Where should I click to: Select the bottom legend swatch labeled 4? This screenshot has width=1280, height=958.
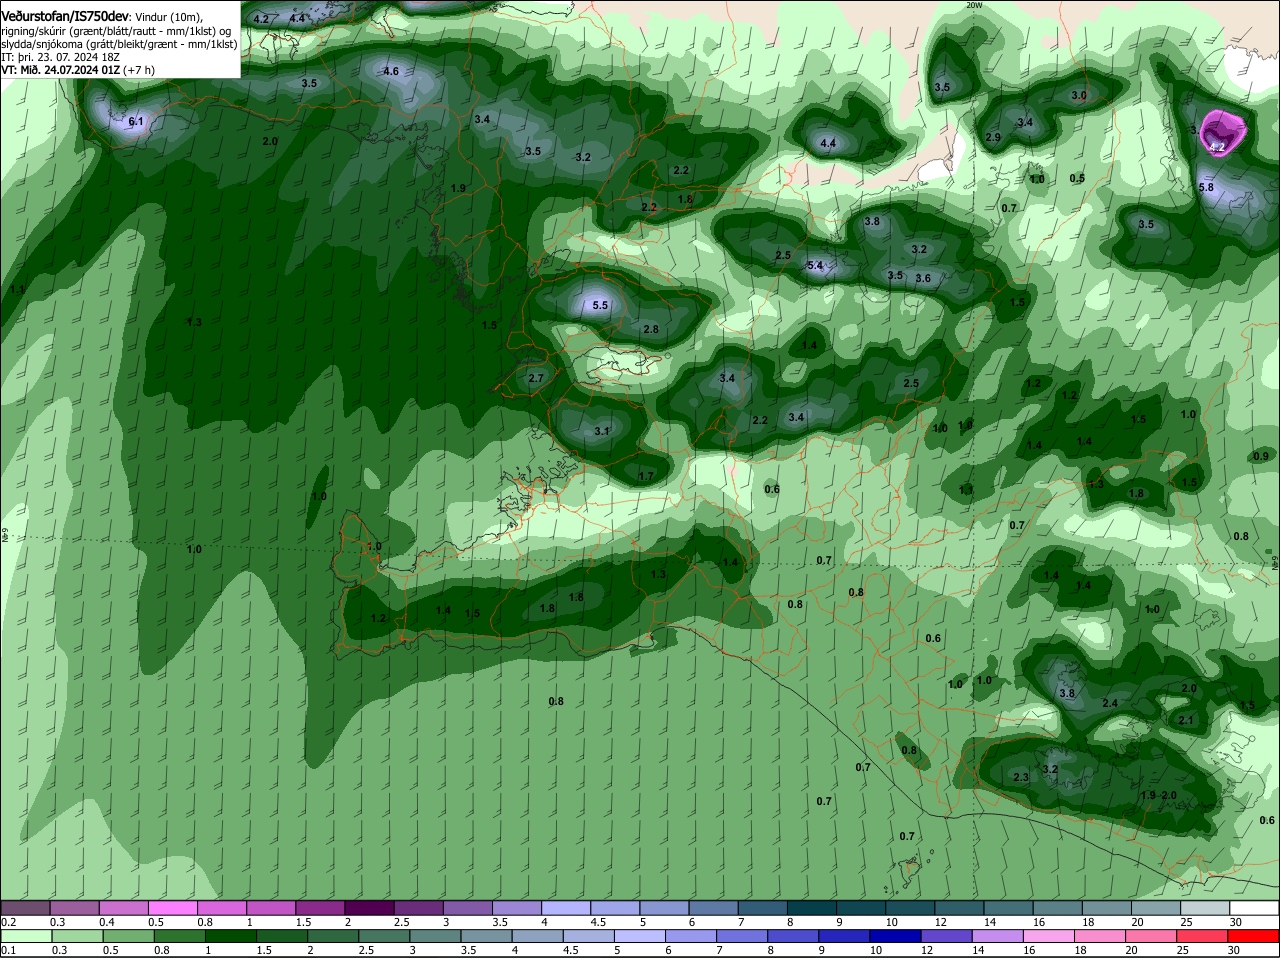[538, 936]
